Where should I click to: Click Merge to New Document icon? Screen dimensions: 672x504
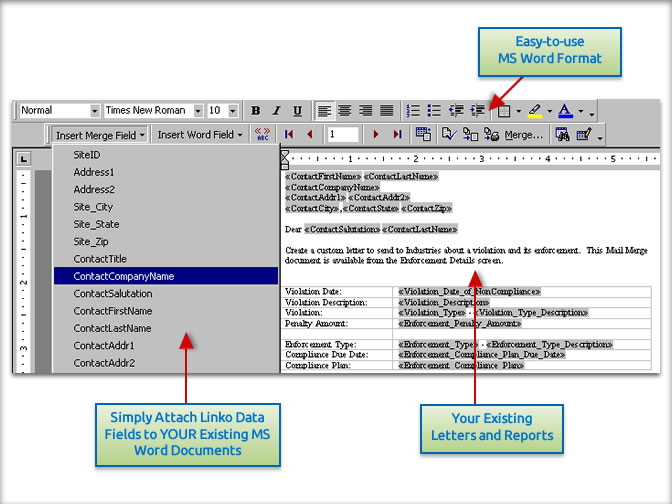point(470,135)
